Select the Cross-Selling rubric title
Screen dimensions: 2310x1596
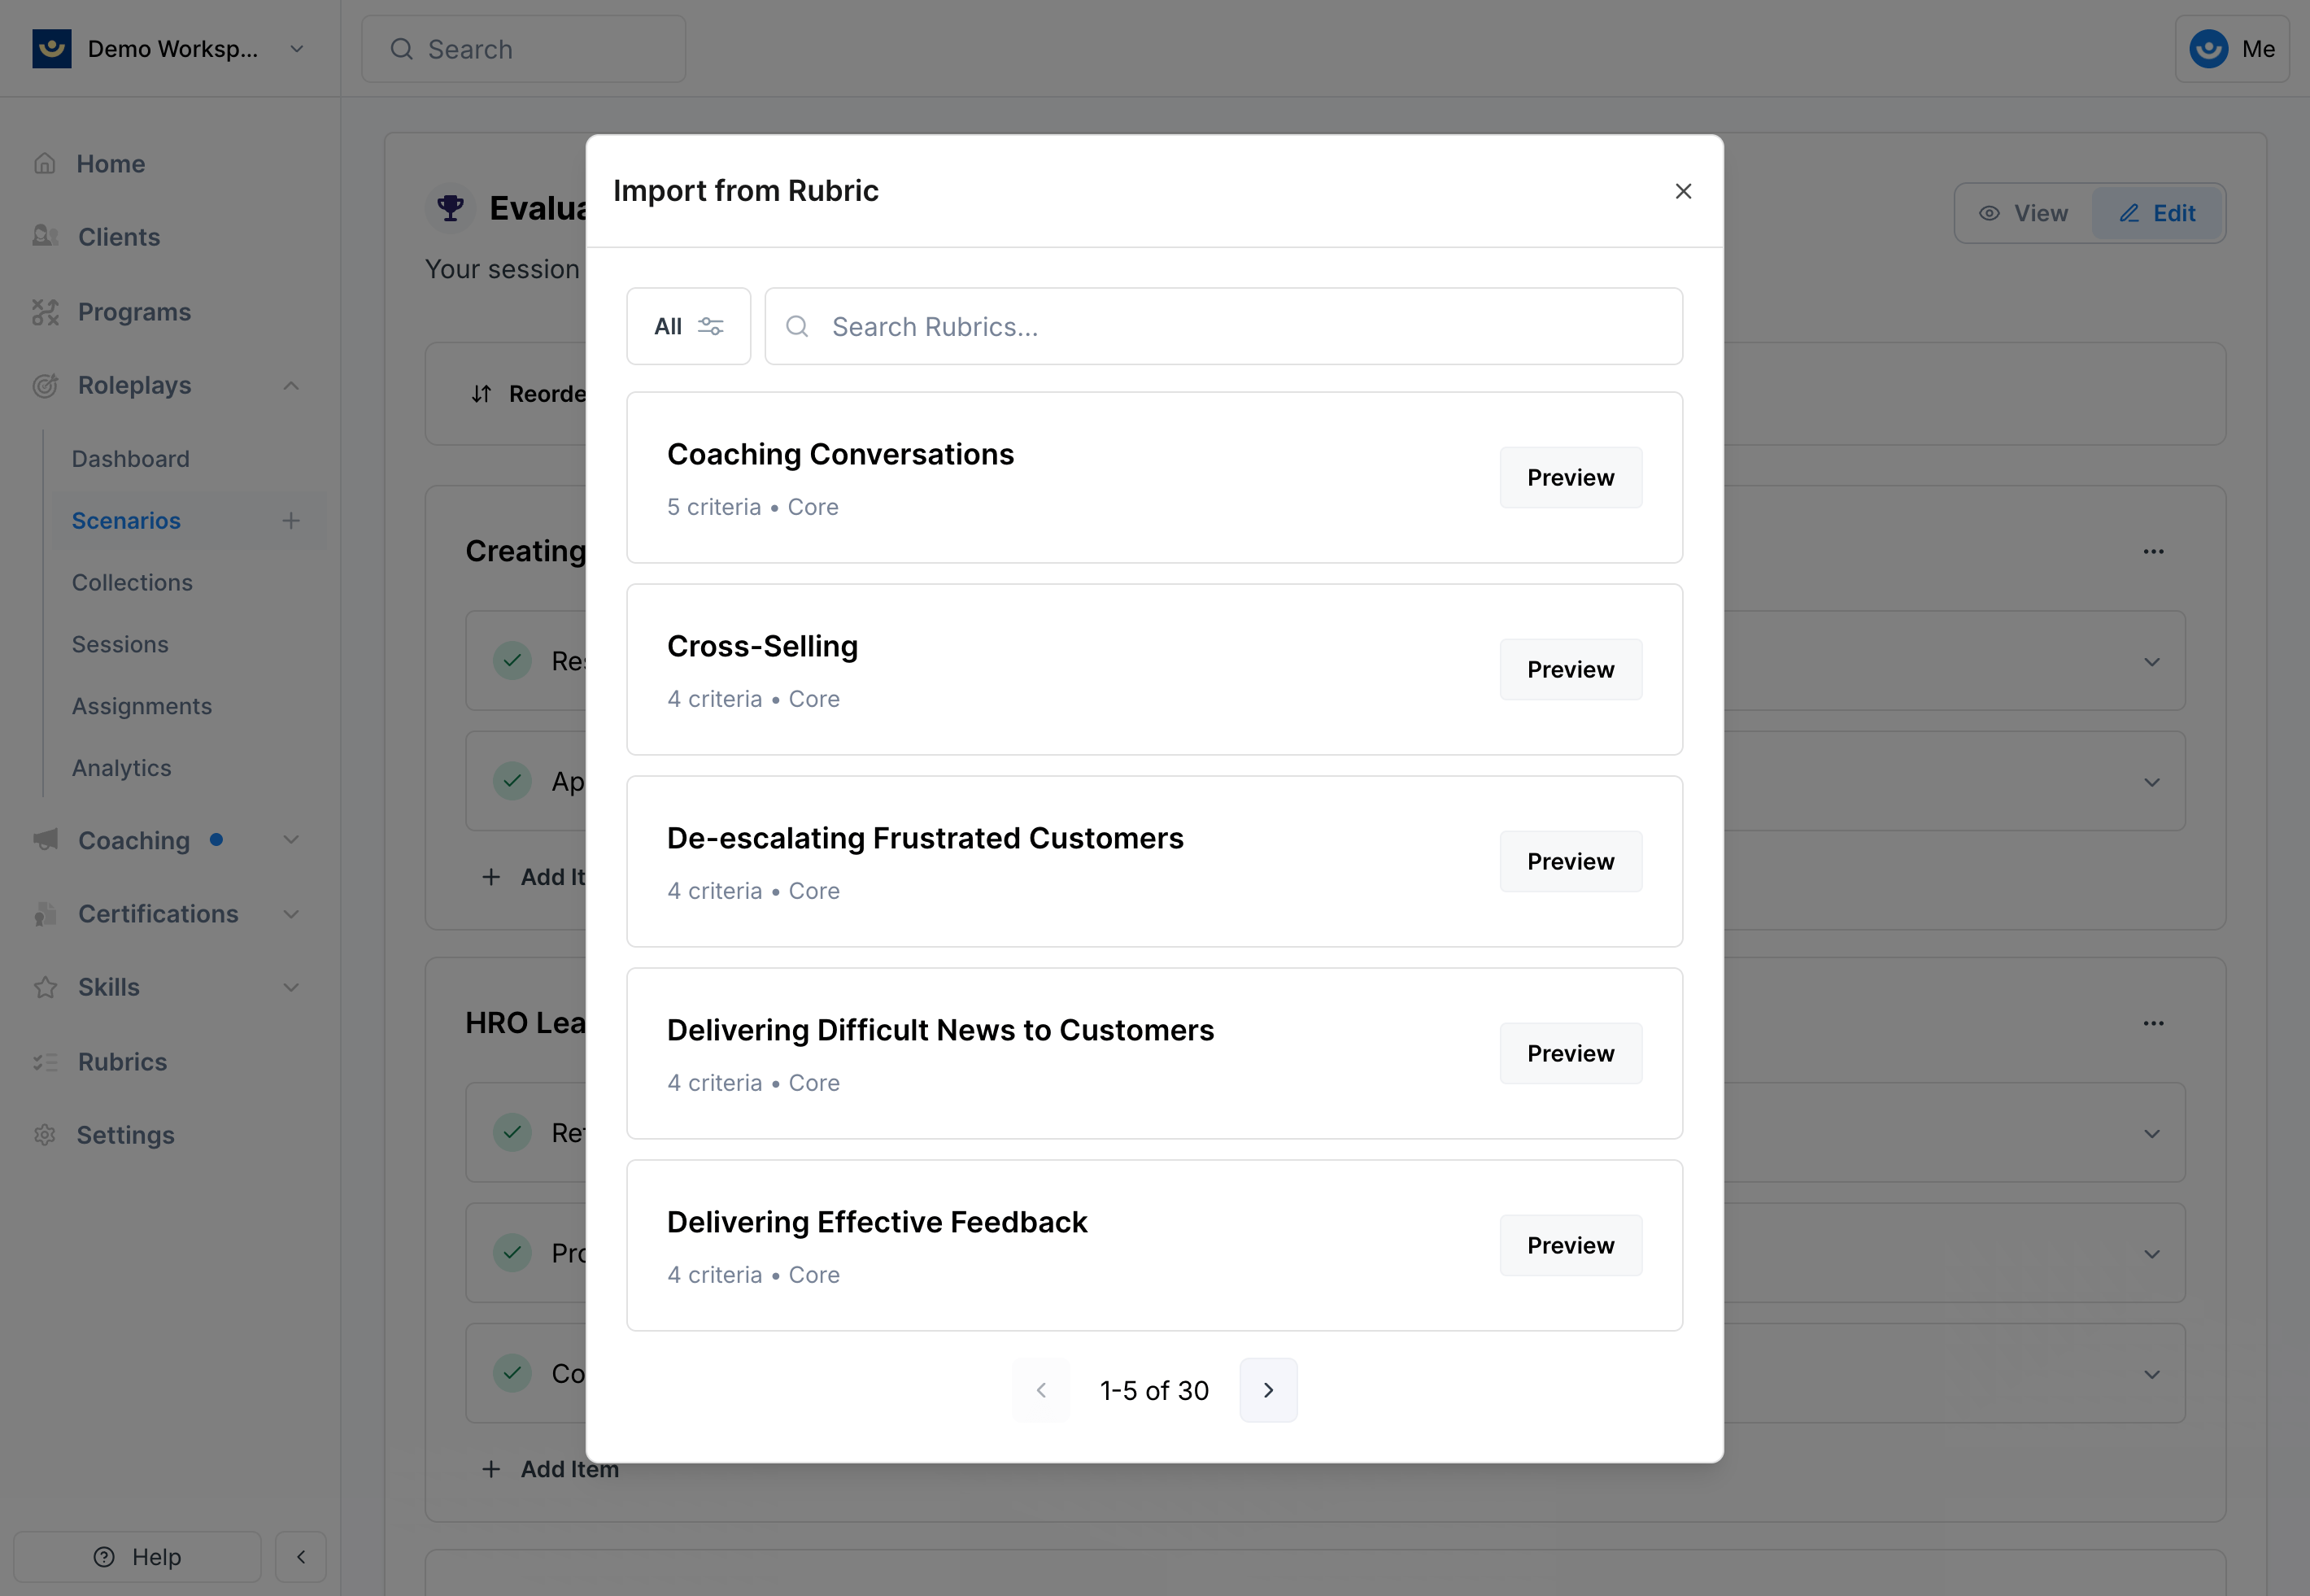pos(762,646)
